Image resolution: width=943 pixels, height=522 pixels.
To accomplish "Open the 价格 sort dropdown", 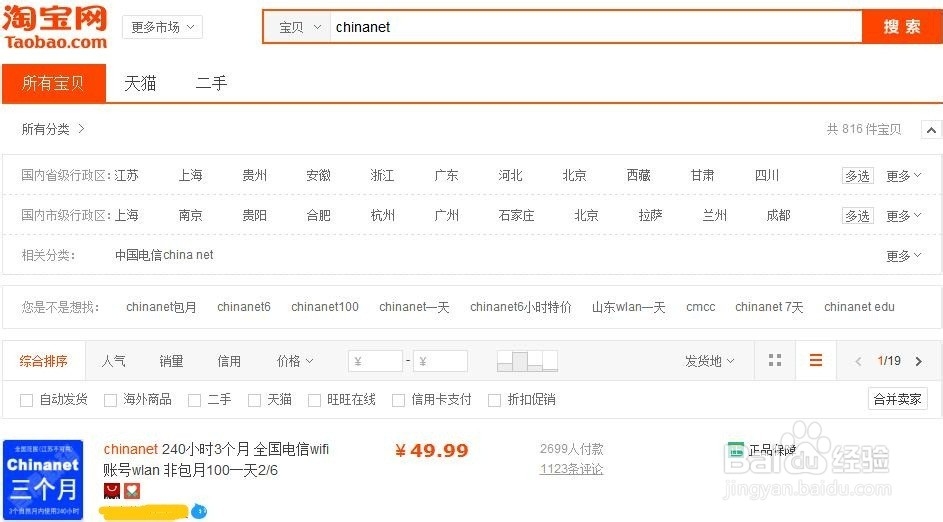I will (x=295, y=361).
